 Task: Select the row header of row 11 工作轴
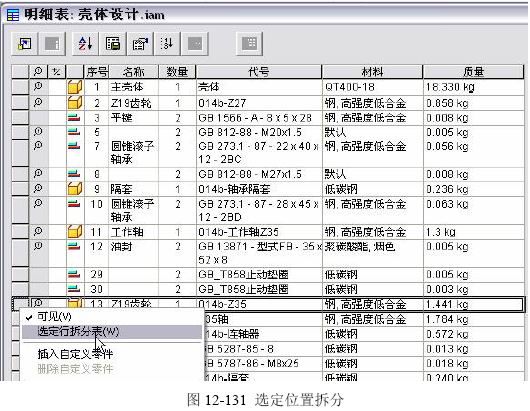tap(20, 232)
